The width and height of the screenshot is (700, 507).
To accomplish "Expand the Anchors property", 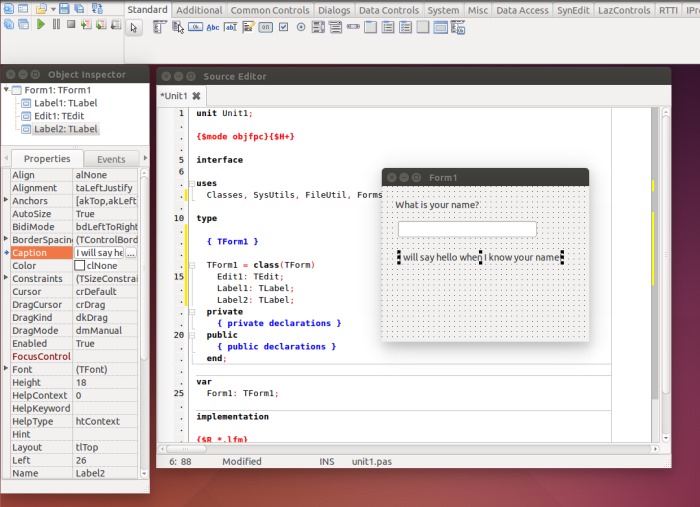I will pyautogui.click(x=6, y=201).
